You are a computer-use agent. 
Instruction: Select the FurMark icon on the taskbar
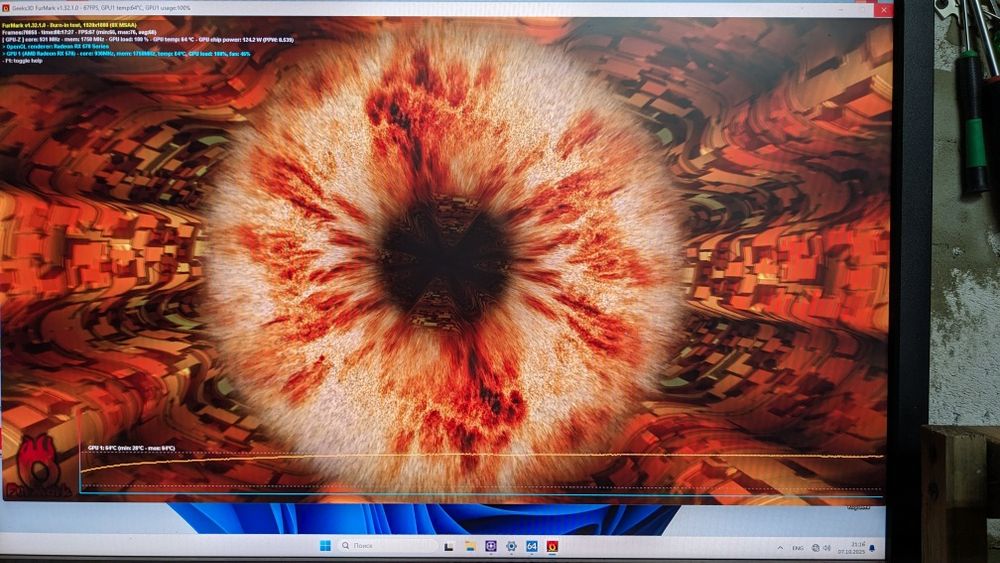[552, 546]
